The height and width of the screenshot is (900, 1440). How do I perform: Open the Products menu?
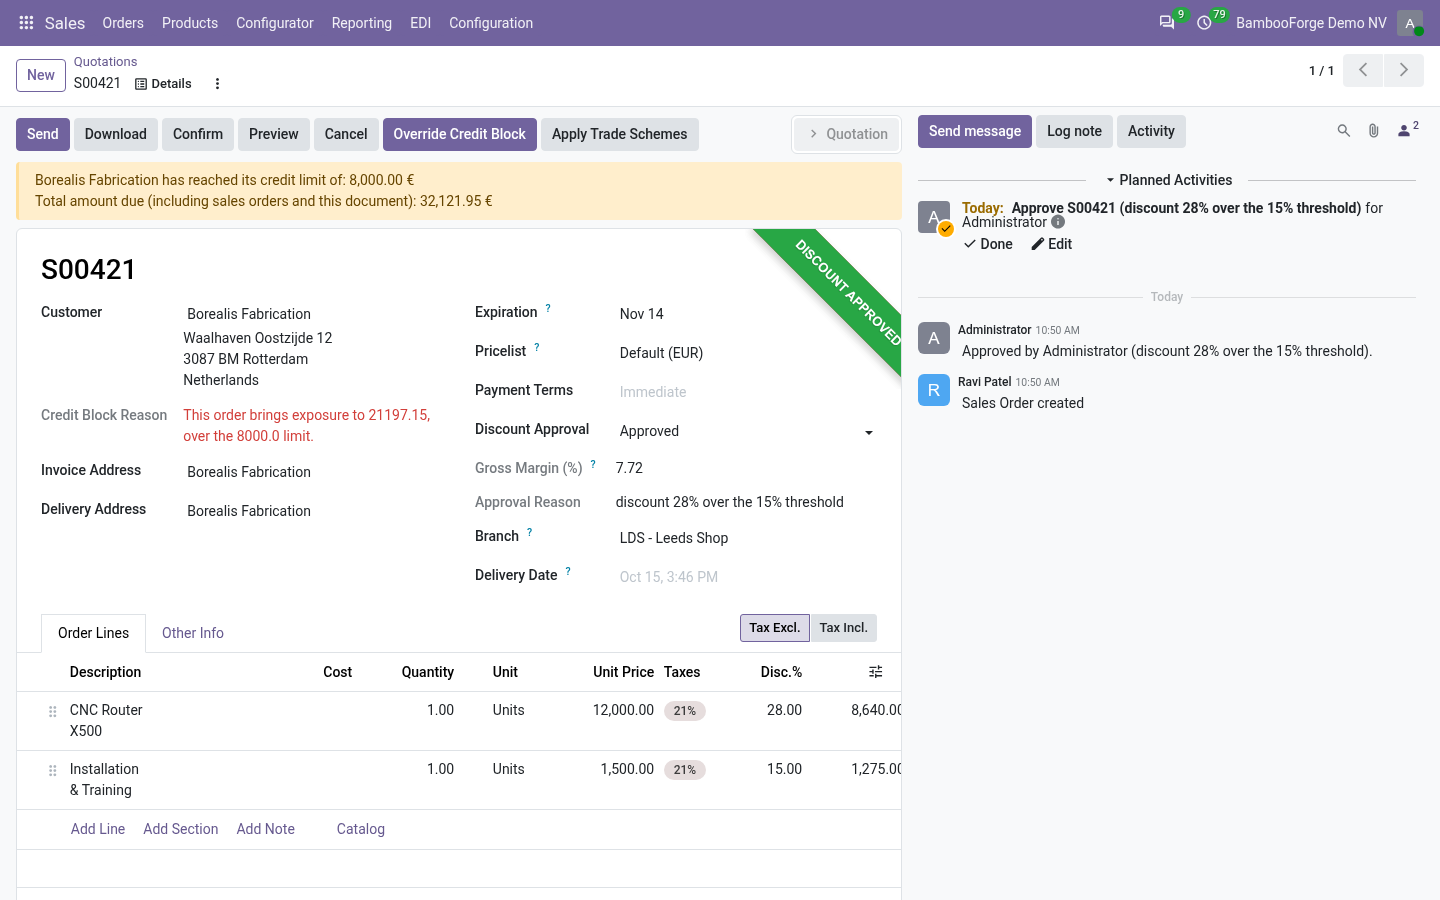coord(190,23)
